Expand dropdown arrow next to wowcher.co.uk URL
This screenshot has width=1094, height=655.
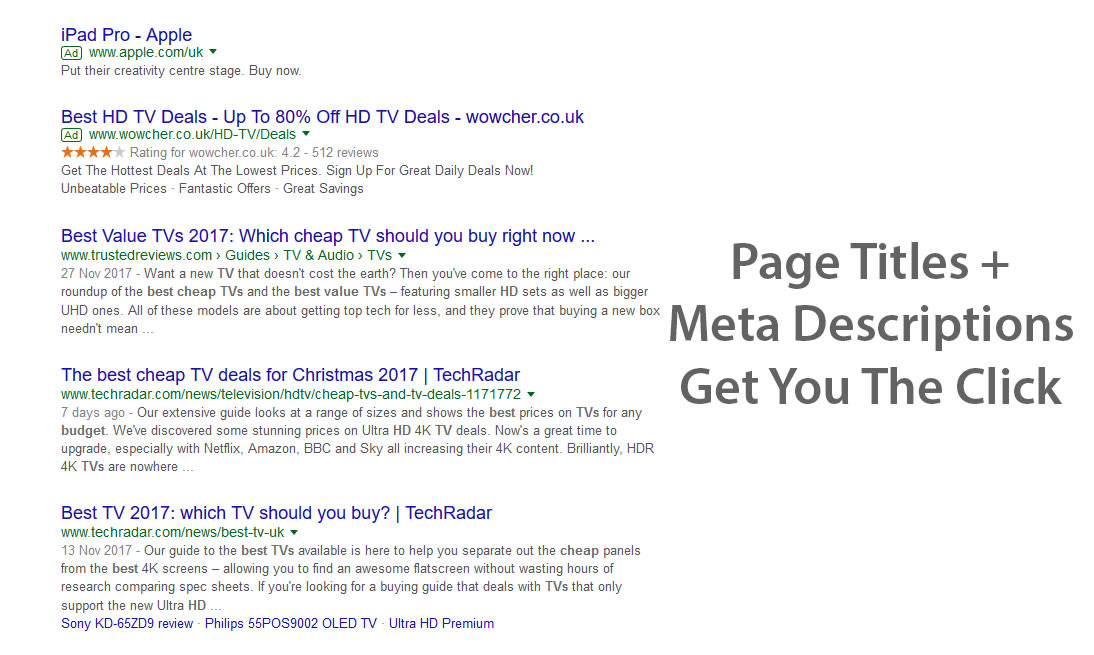click(x=306, y=134)
